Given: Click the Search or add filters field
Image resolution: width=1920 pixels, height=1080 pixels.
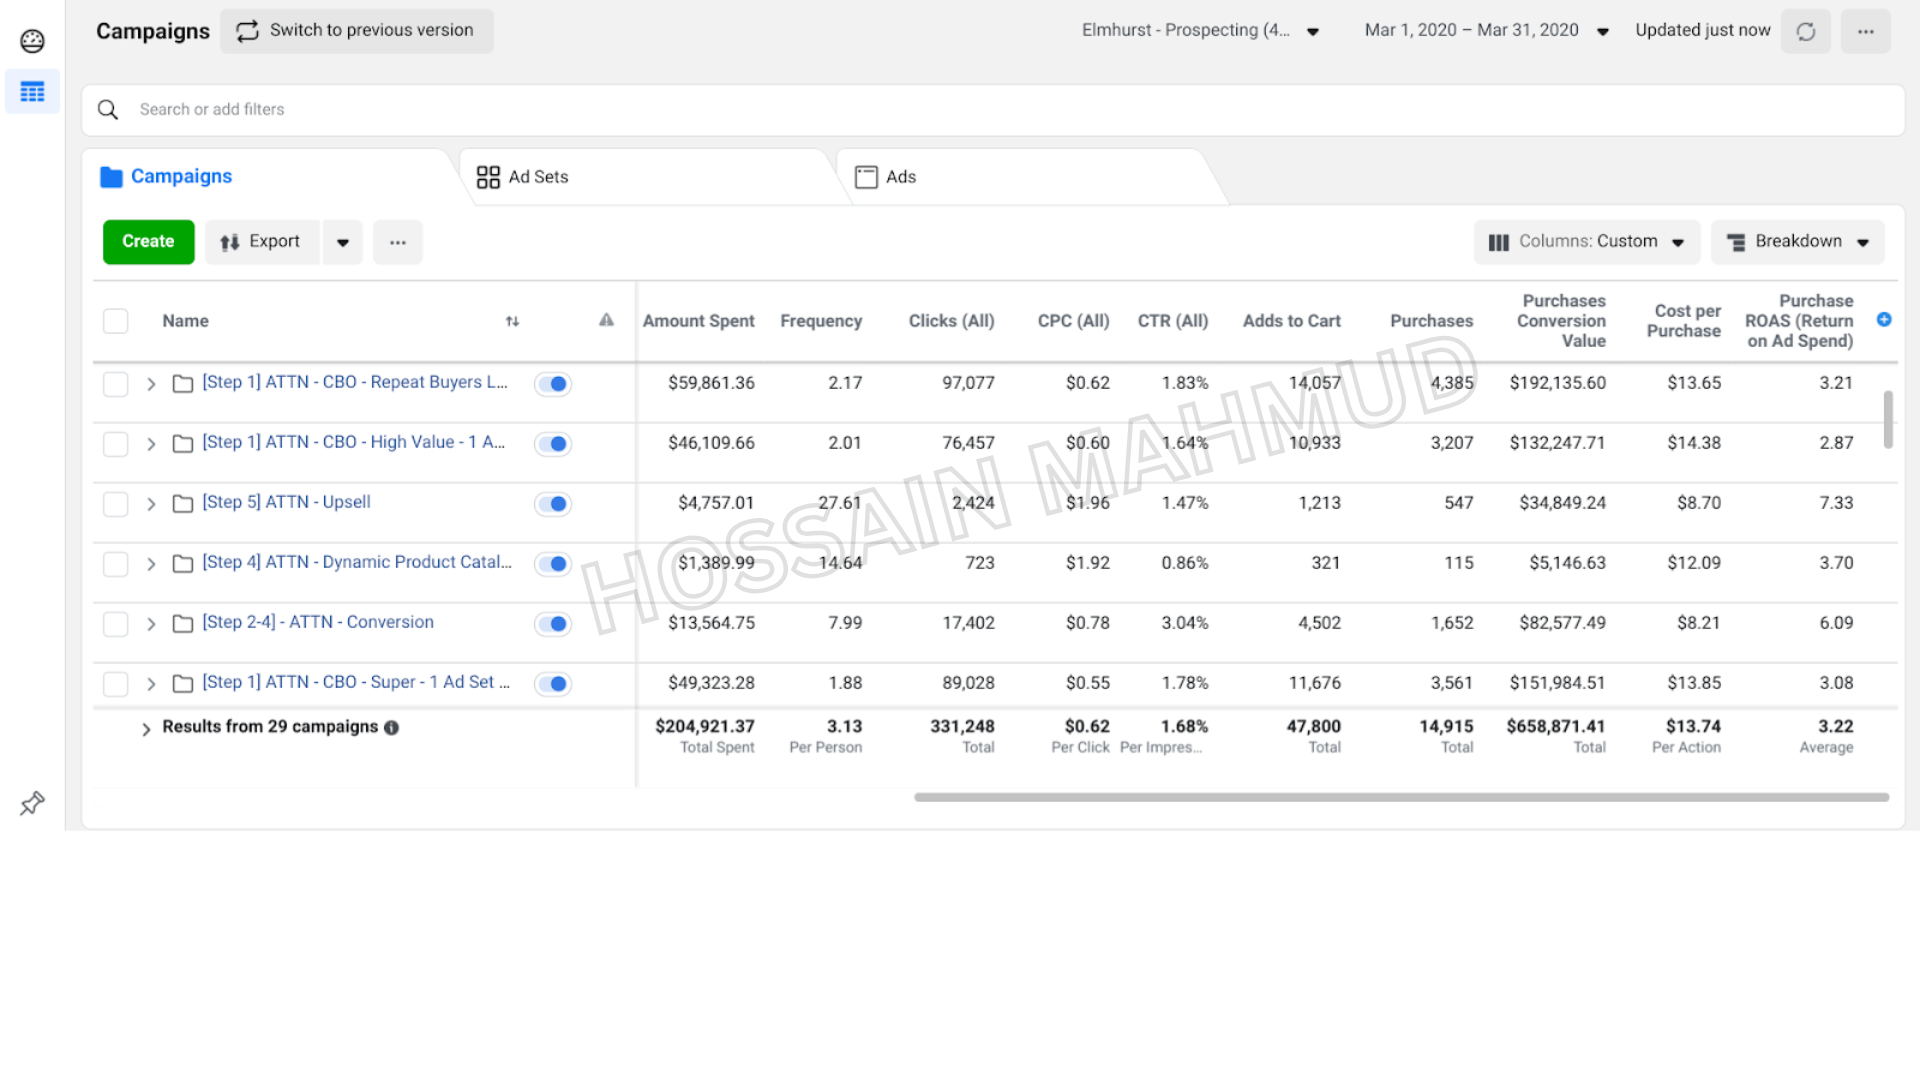Looking at the screenshot, I should tap(993, 110).
